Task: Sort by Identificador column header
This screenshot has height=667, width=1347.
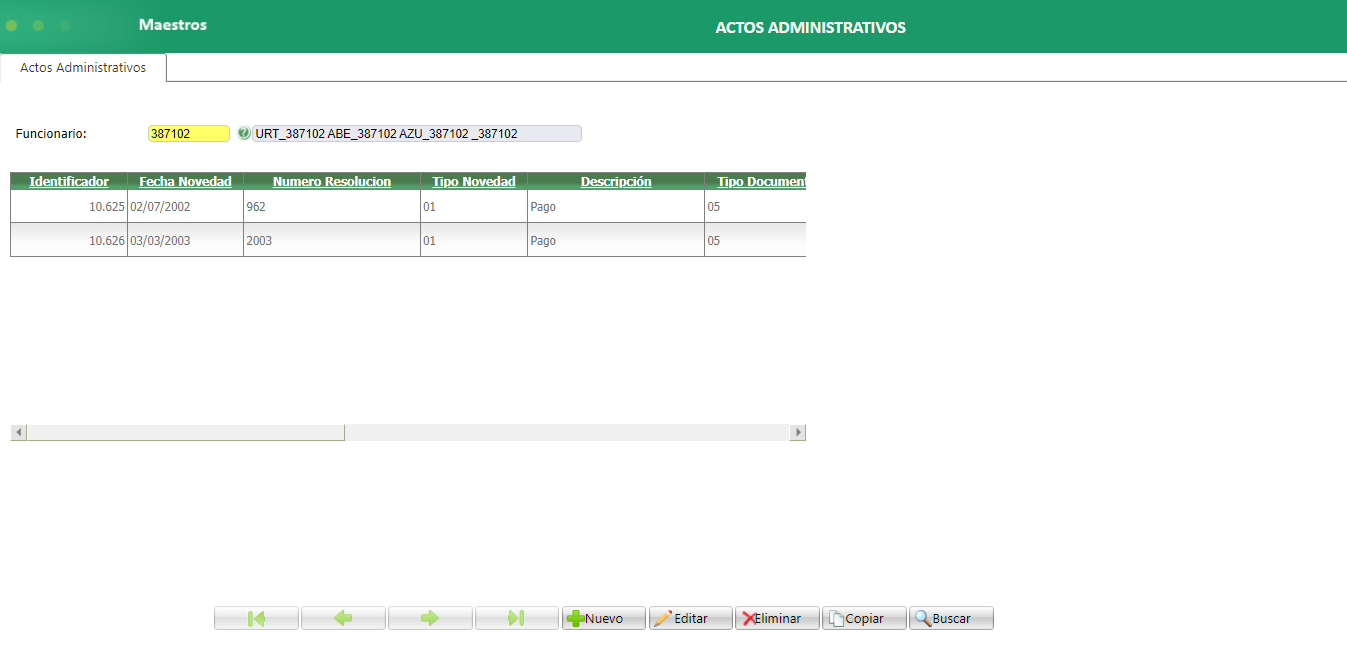Action: 69,181
